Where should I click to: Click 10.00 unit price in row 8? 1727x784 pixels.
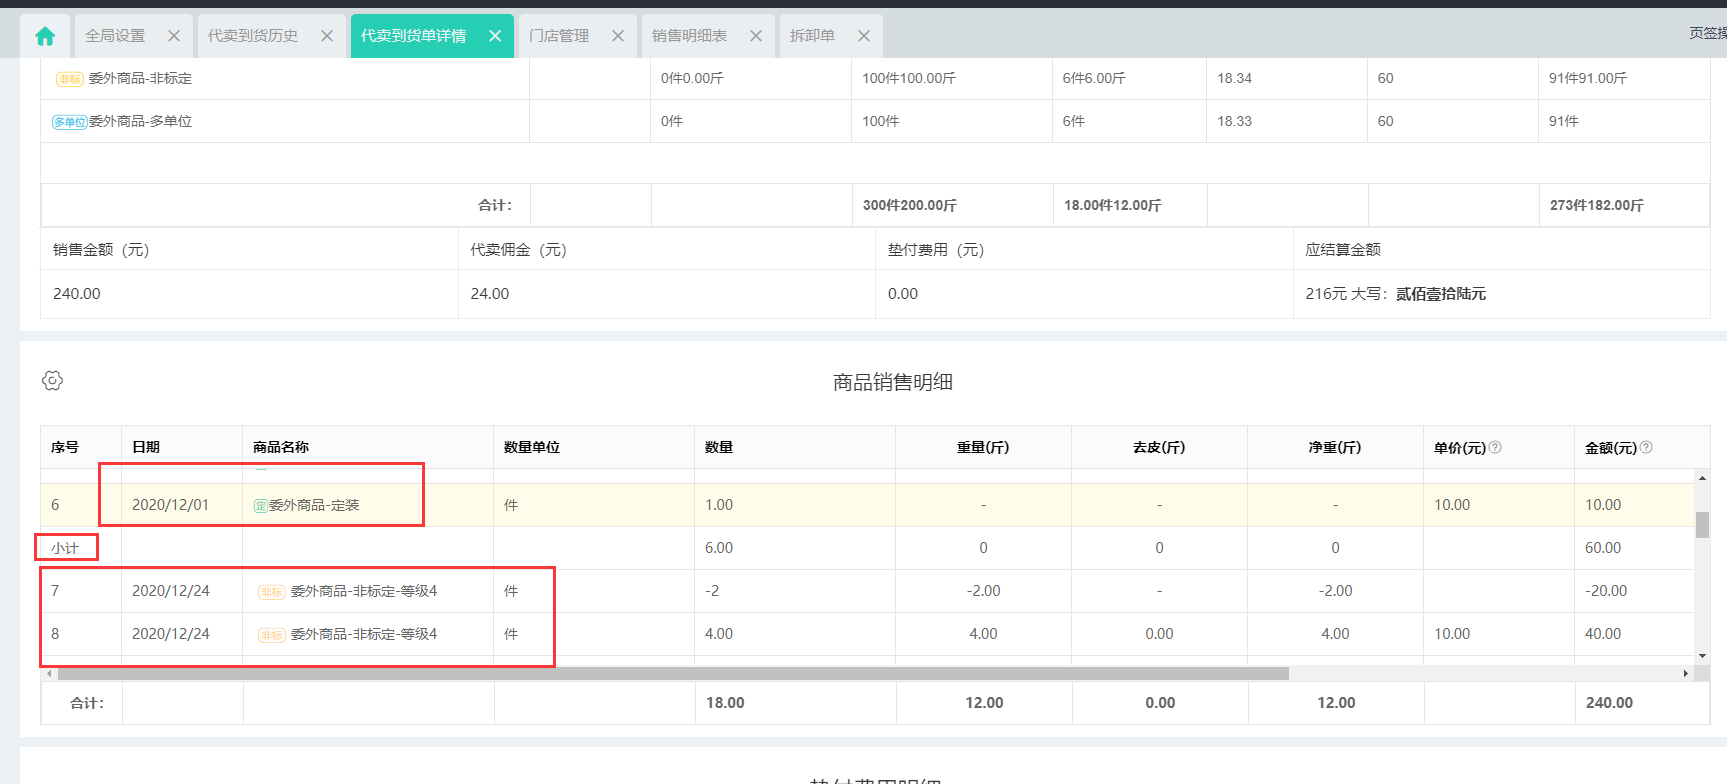[1452, 634]
